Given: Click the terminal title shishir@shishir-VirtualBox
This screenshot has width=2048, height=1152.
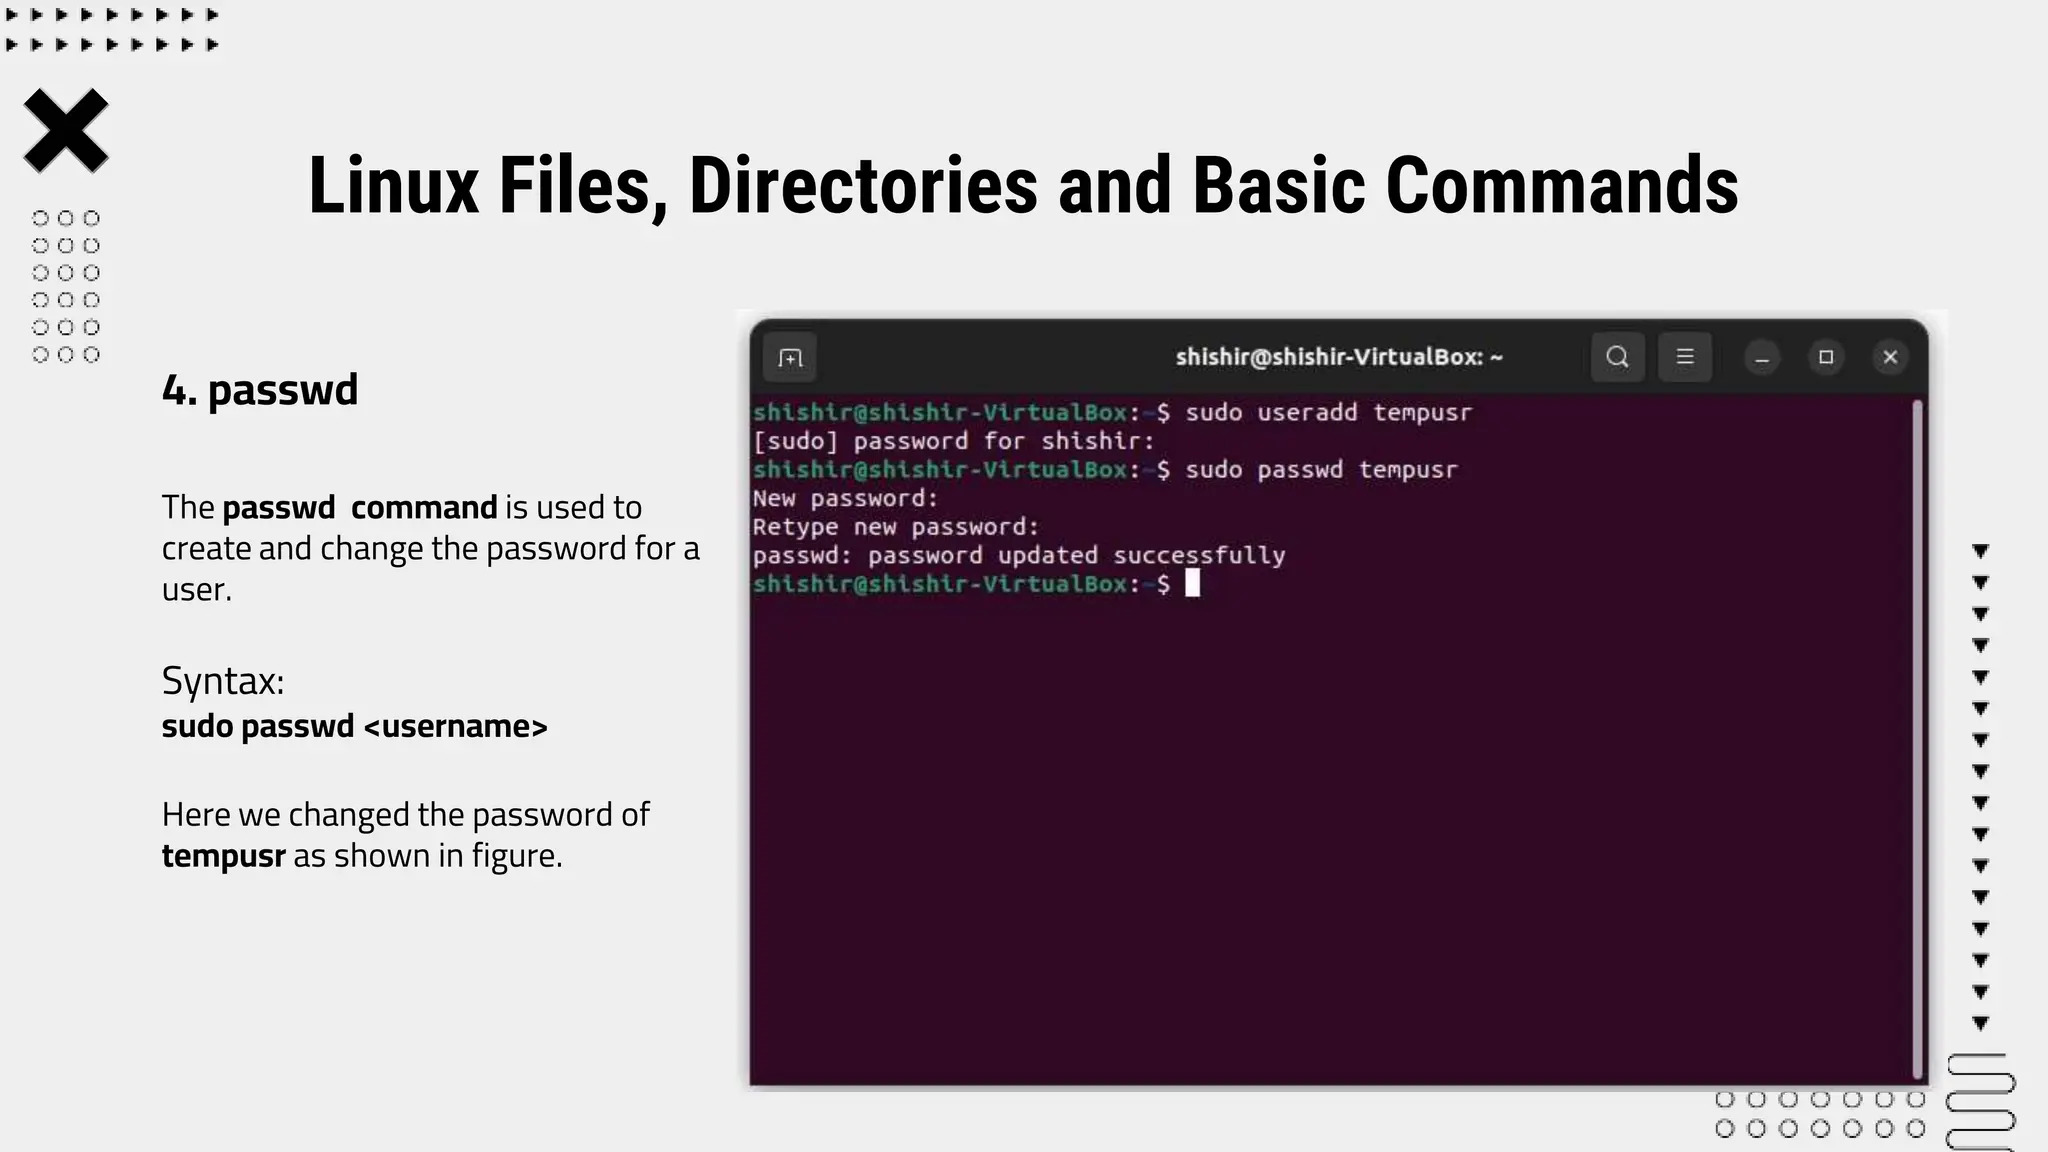Looking at the screenshot, I should coord(1338,357).
